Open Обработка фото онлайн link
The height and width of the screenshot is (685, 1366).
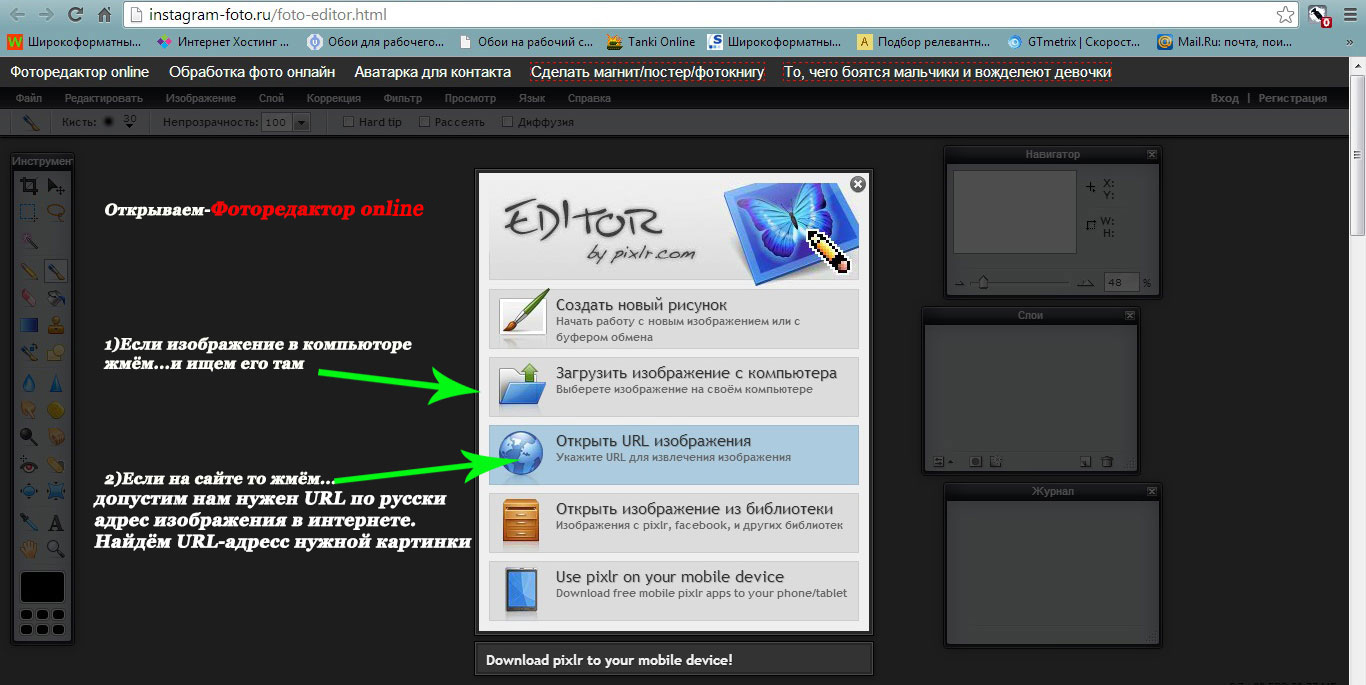coord(252,72)
